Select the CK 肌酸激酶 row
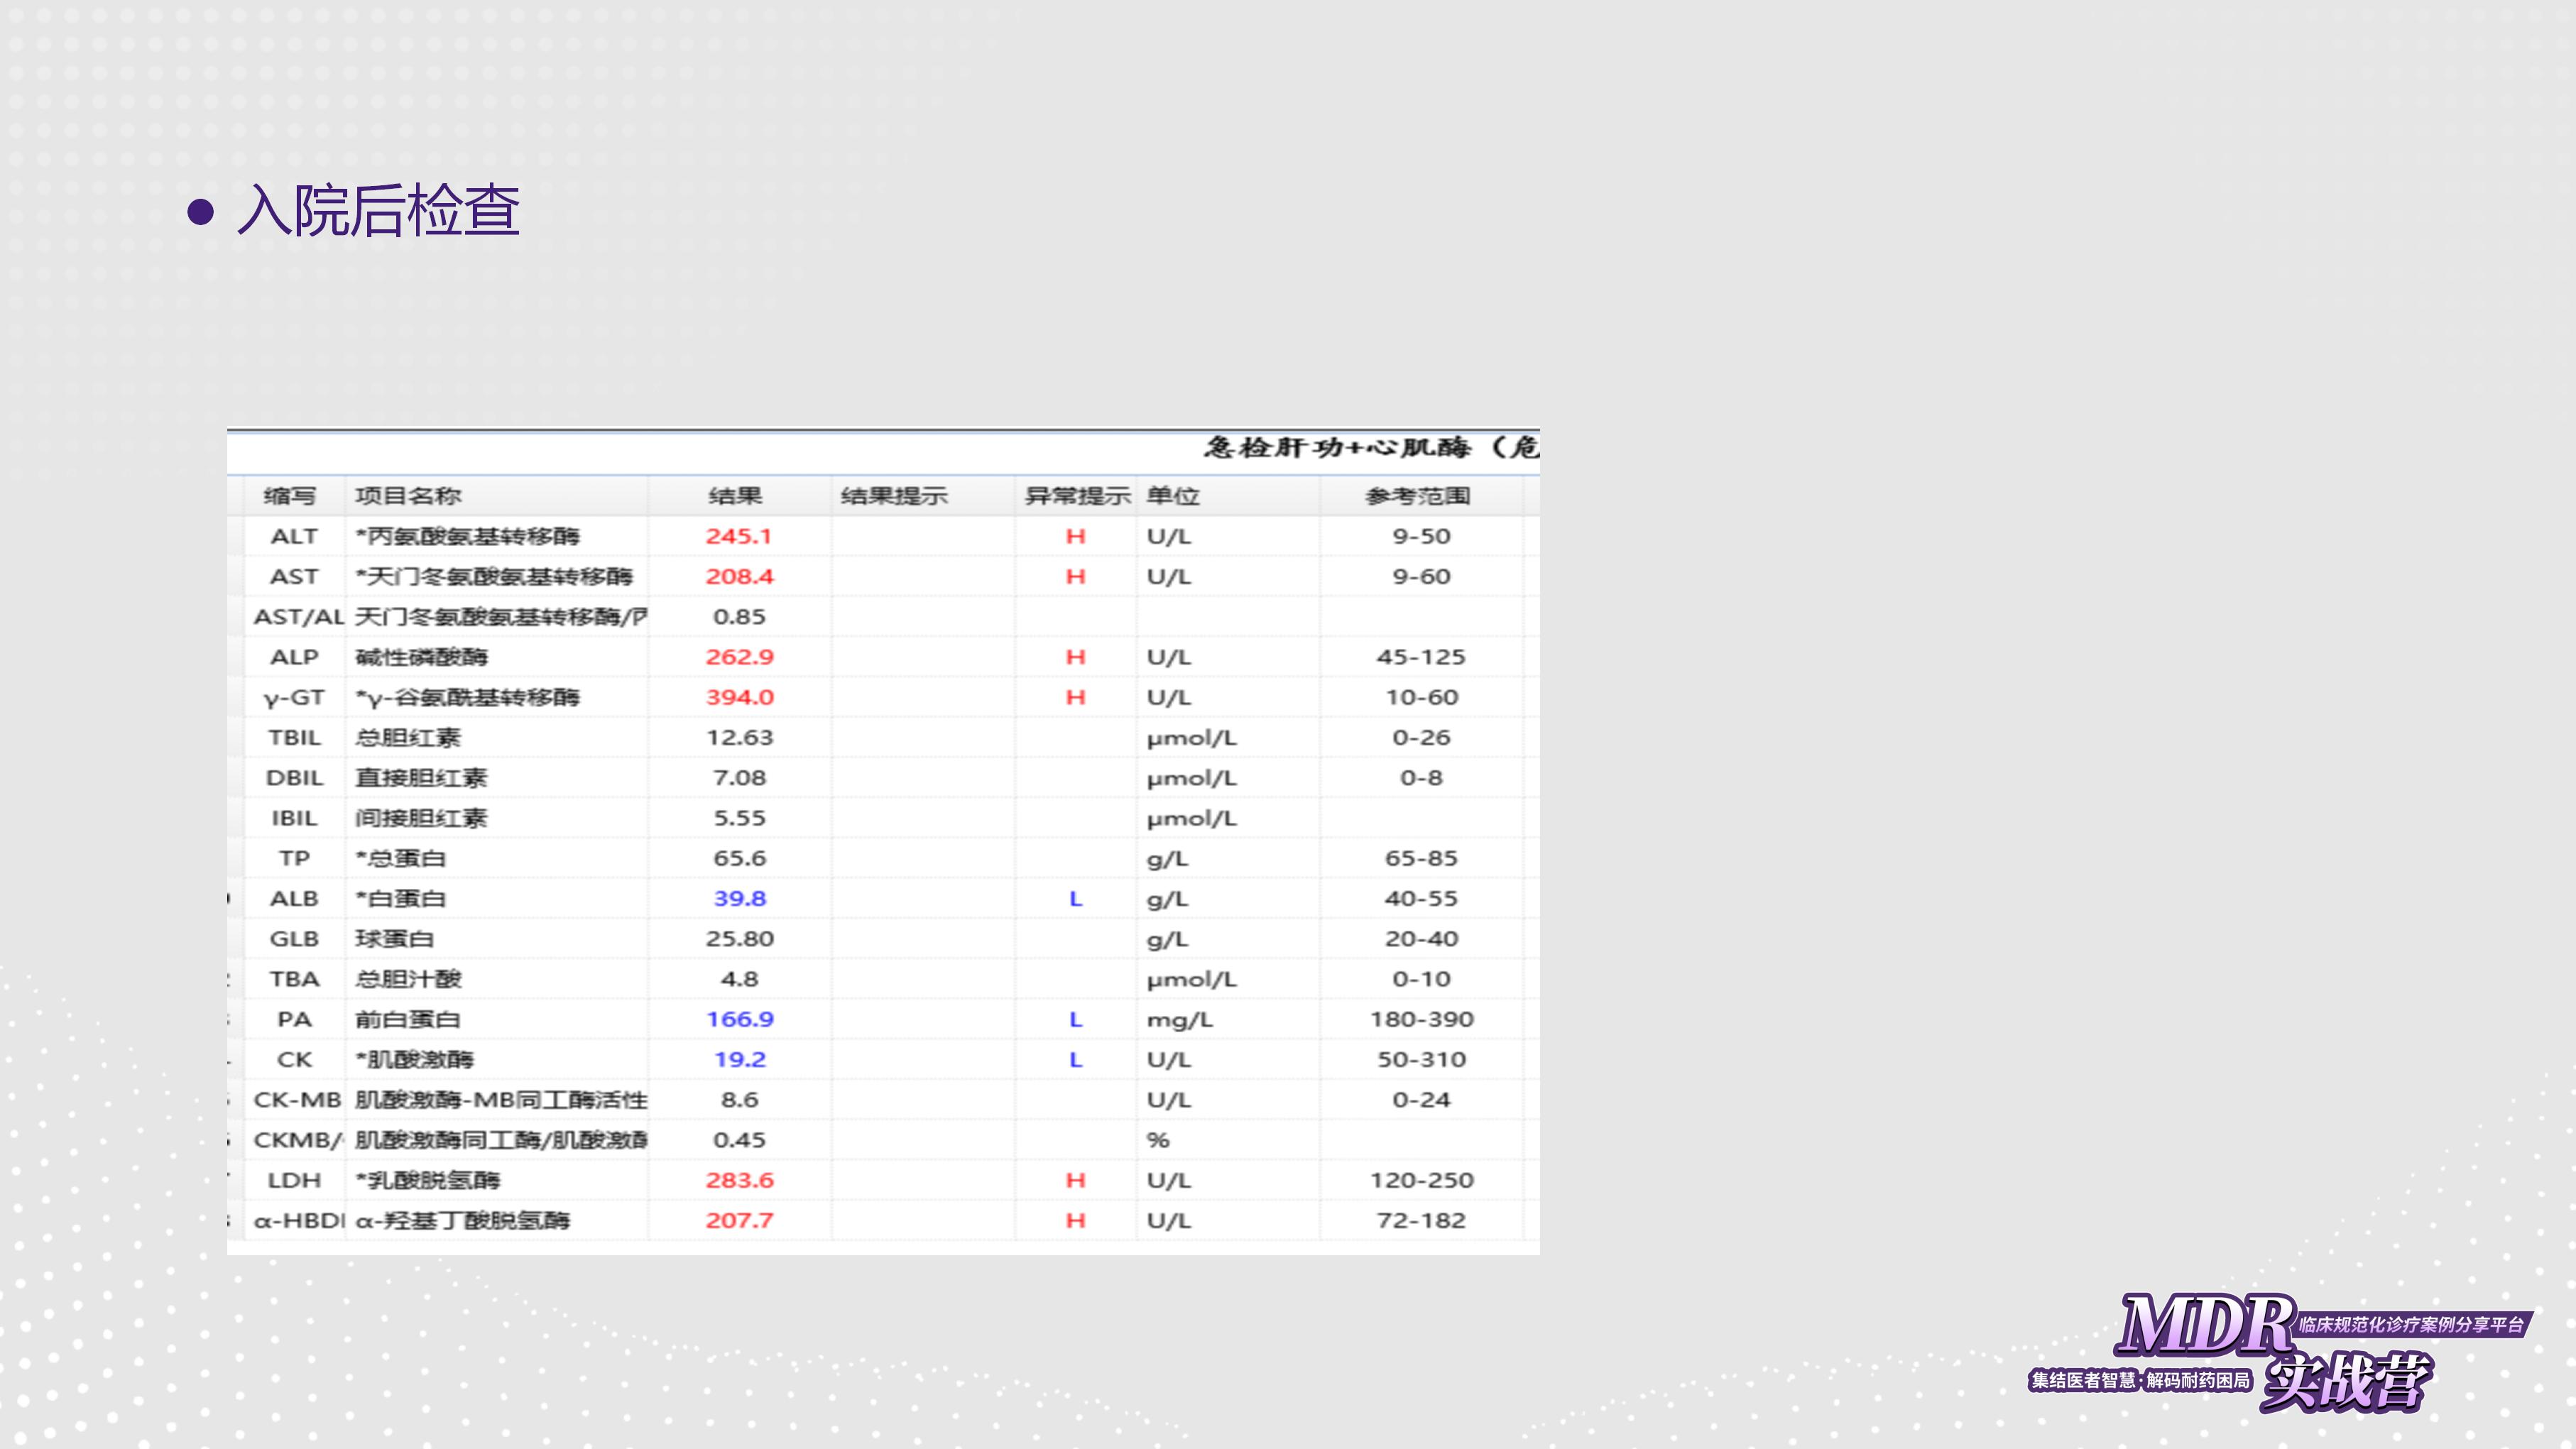Viewport: 2576px width, 1449px height. point(414,1060)
